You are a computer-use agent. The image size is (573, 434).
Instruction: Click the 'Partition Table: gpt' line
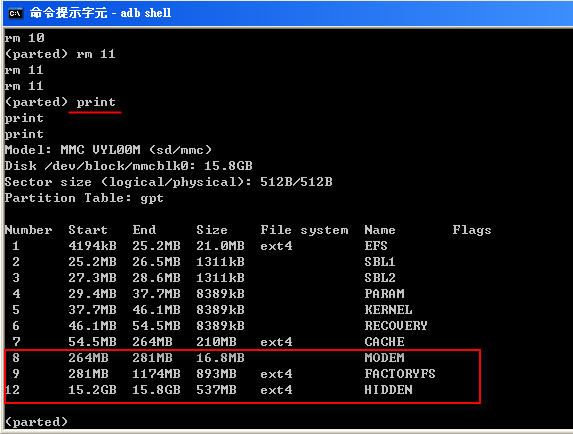[x=84, y=198]
